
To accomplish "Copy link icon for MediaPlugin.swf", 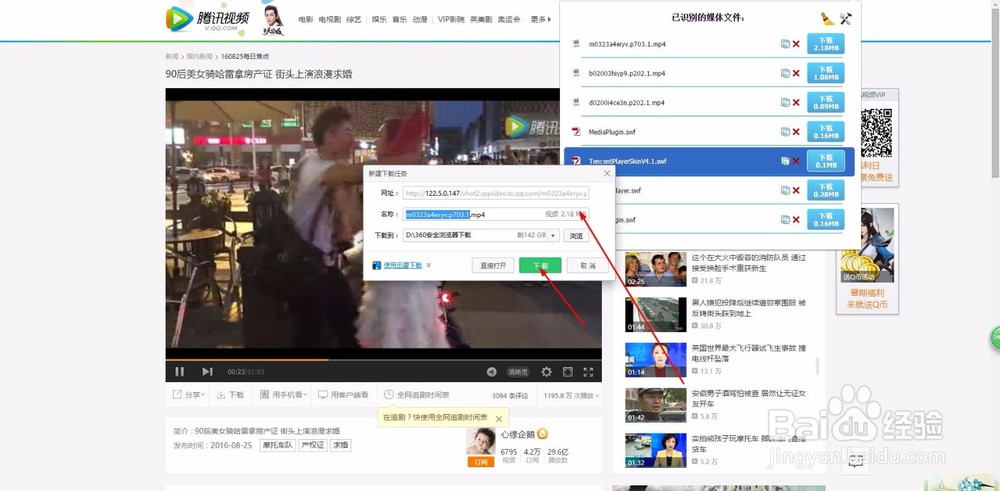I will [785, 131].
